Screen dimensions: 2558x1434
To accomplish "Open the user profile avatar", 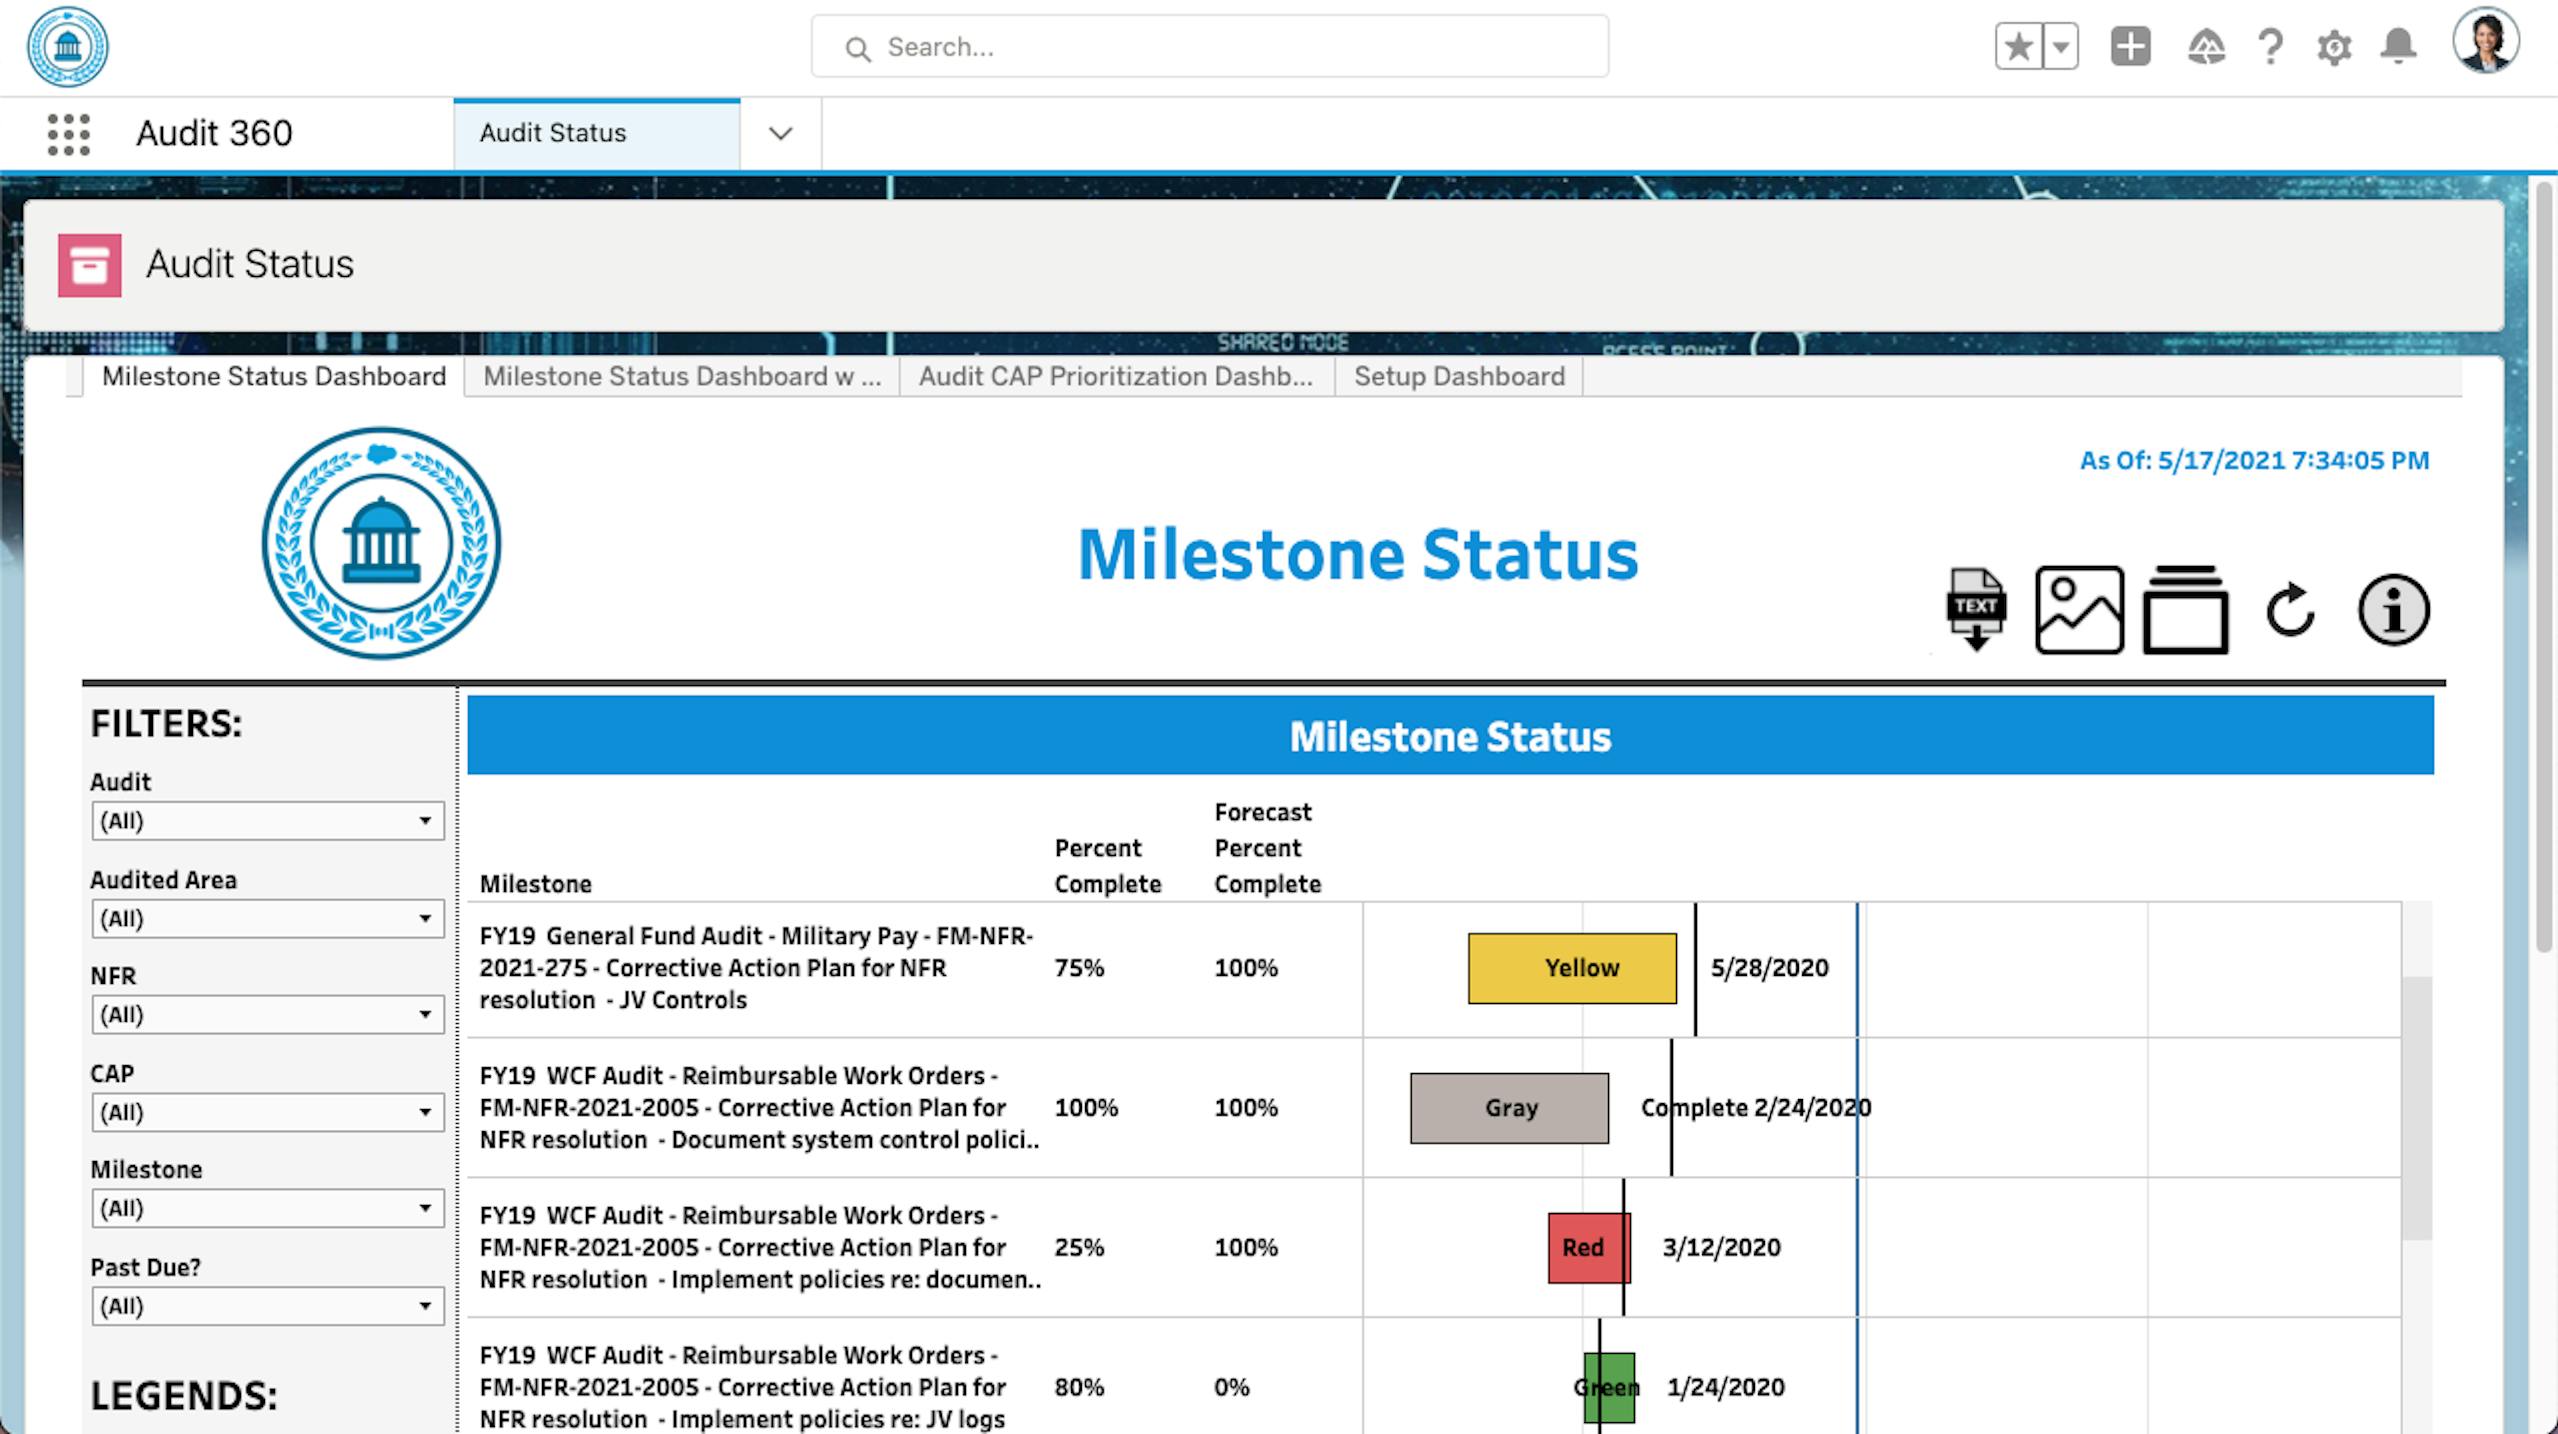I will (2485, 43).
